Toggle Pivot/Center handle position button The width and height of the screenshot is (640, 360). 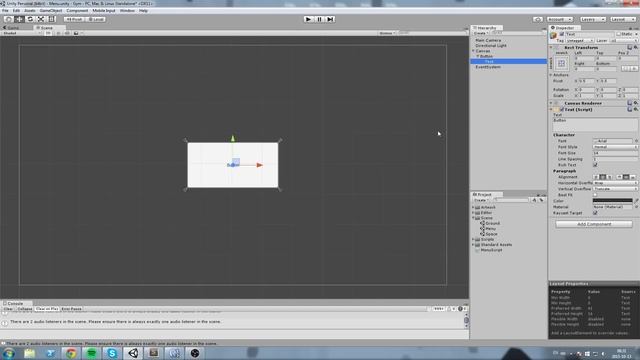coord(74,19)
